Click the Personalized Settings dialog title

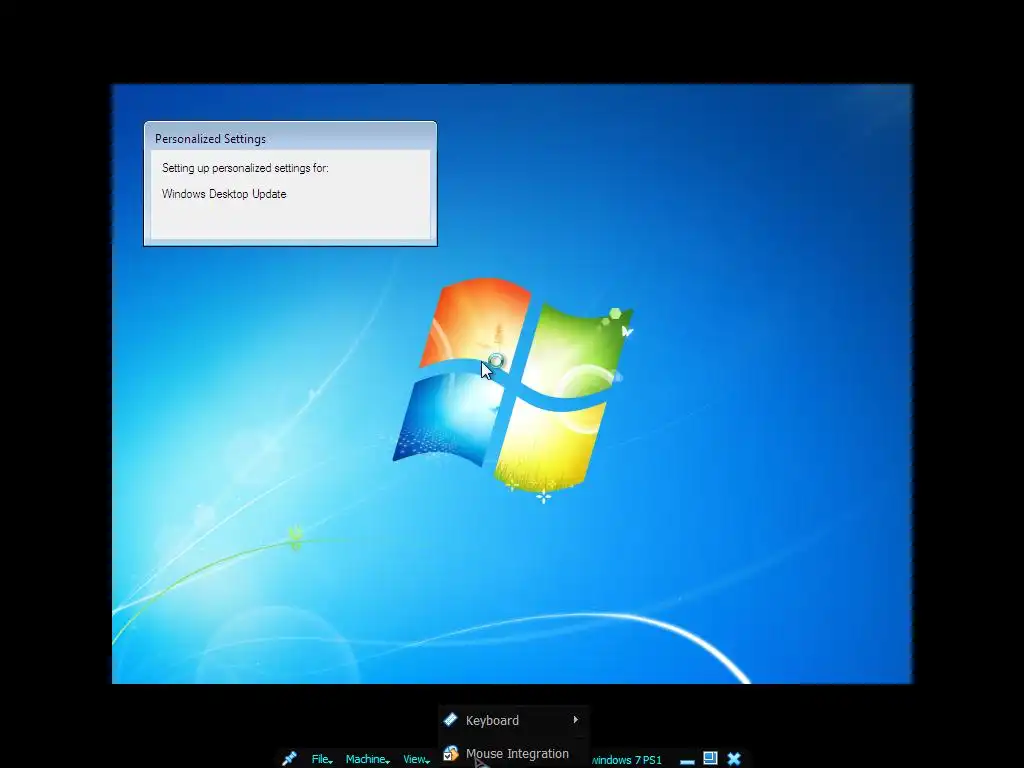click(210, 138)
